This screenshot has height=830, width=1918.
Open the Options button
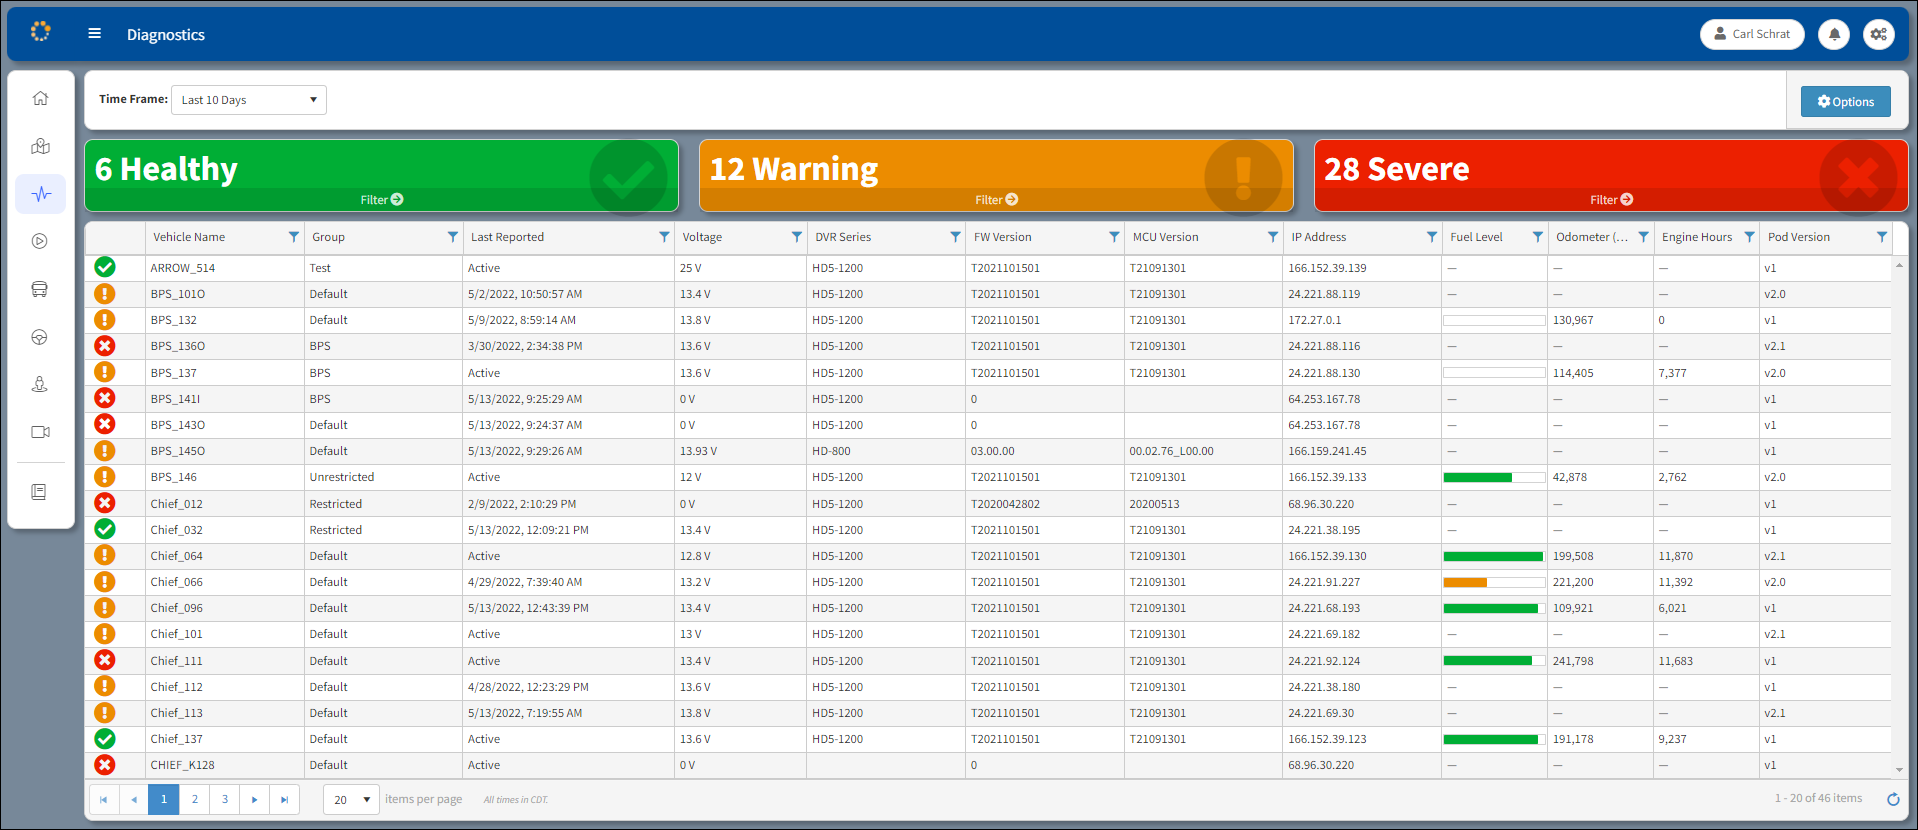pos(1845,101)
